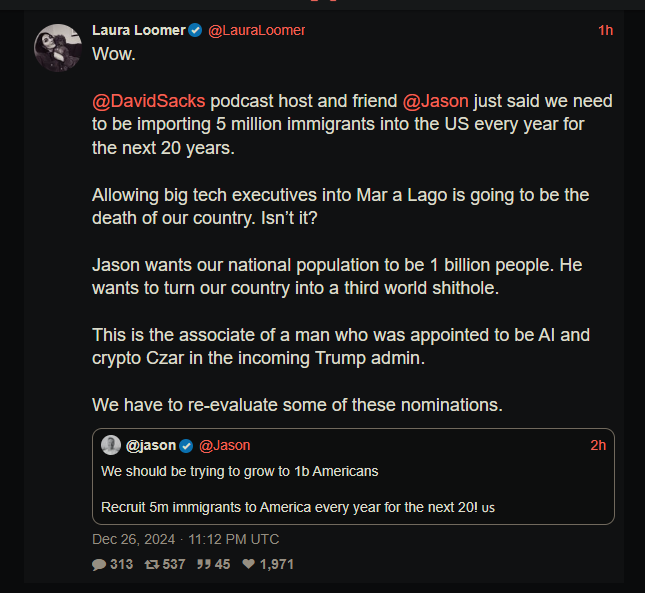Click the 2h timestamp in quoted tweet
645x593 pixels.
598,445
